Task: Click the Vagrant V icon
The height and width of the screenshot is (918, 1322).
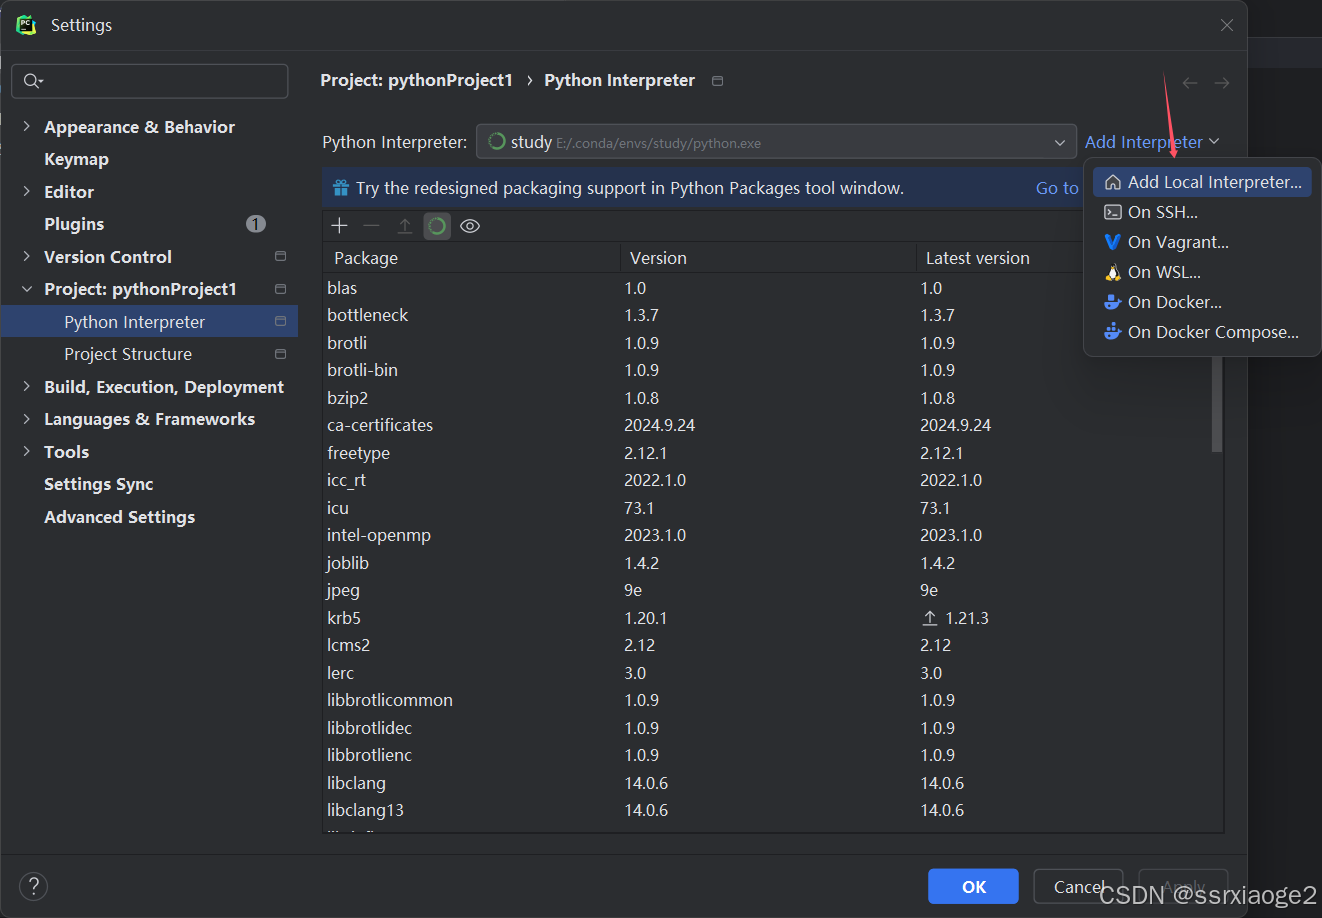Action: (1112, 242)
